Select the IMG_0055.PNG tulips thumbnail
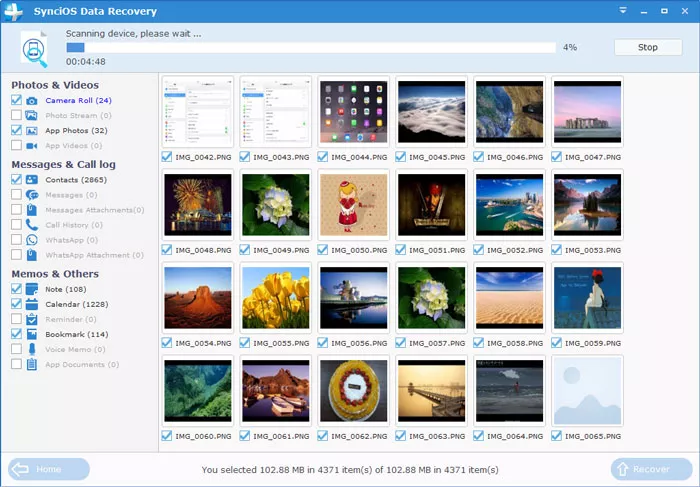This screenshot has width=700, height=487. 275,297
